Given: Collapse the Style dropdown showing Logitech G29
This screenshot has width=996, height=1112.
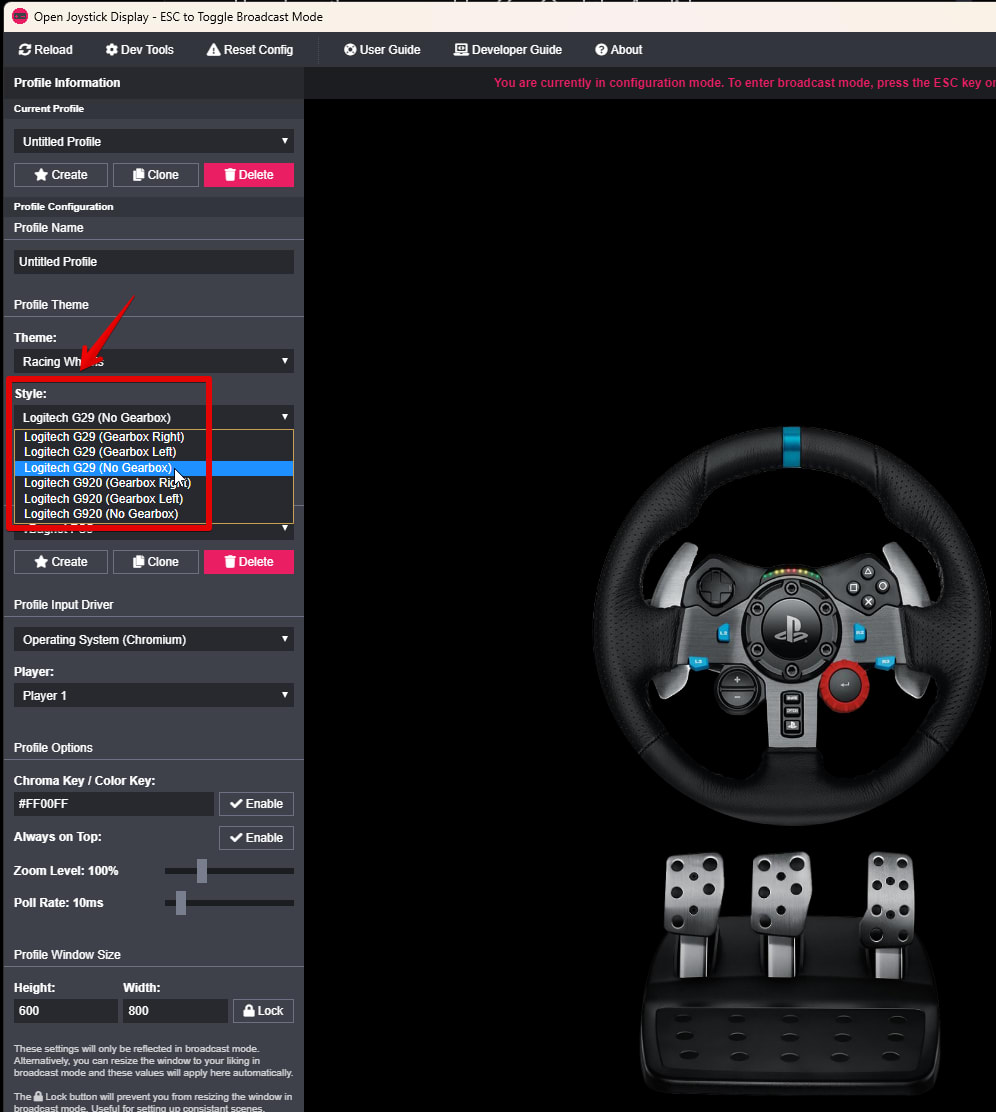Looking at the screenshot, I should [x=154, y=417].
